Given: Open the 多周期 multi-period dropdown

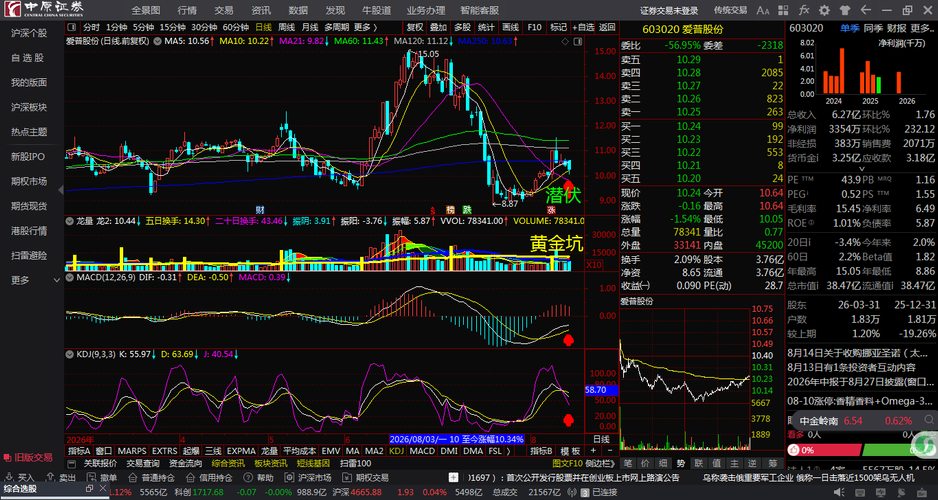Looking at the screenshot, I should click(337, 27).
